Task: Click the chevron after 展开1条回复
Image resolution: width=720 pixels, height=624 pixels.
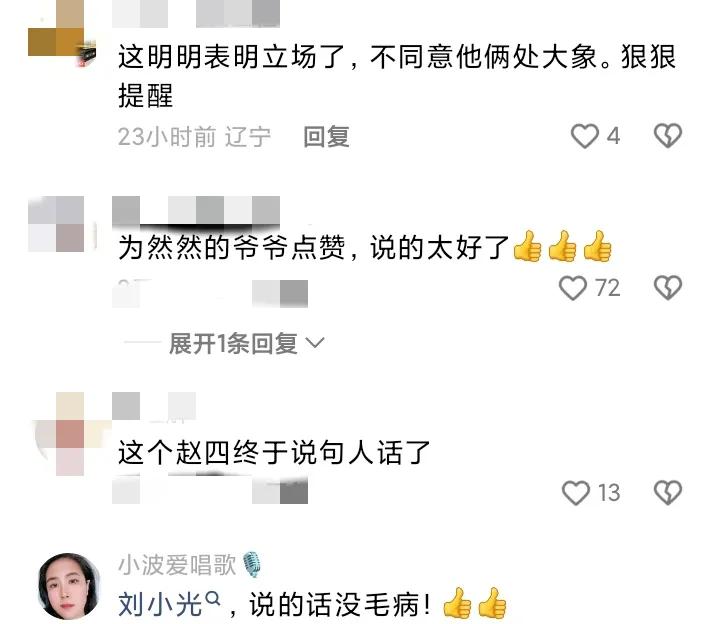Action: (x=315, y=343)
